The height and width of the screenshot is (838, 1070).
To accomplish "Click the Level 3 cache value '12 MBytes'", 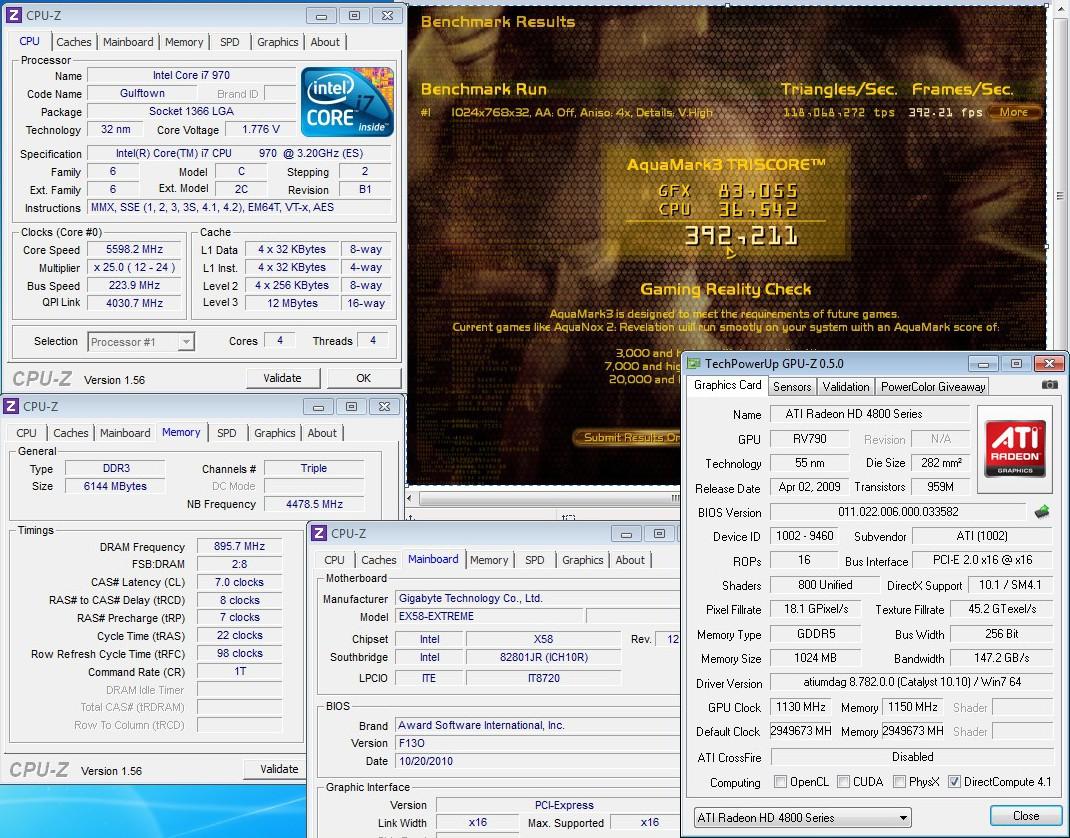I will point(292,303).
